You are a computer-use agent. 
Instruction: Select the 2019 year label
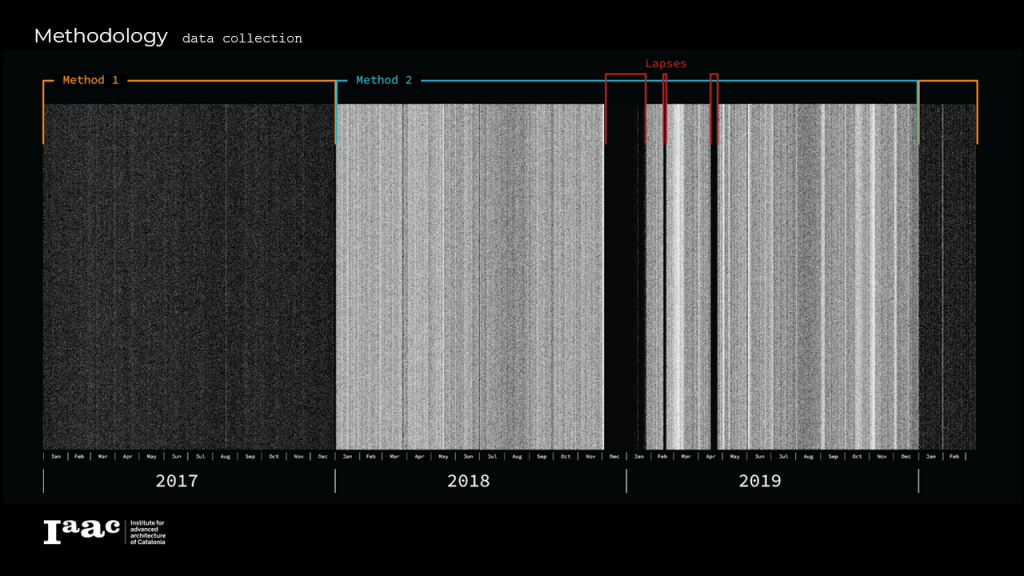click(760, 481)
